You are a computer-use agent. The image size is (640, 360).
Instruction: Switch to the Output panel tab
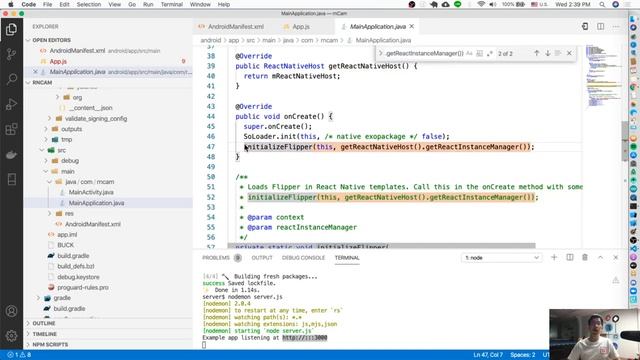click(x=262, y=258)
